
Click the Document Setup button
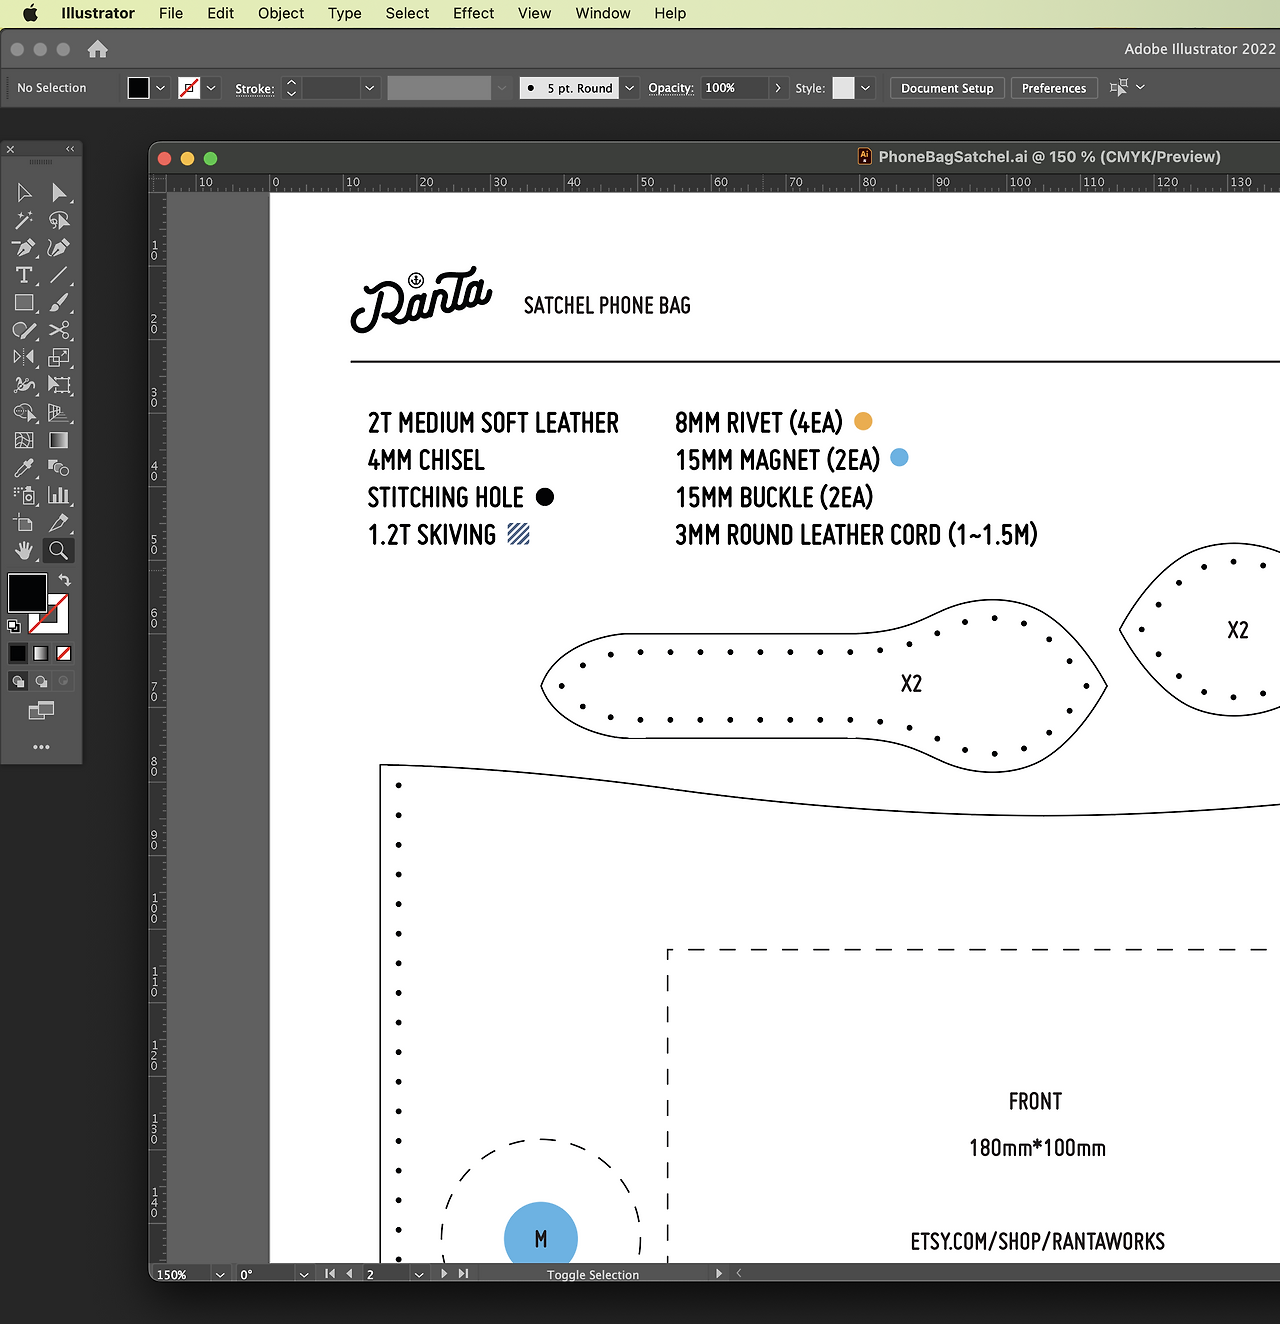point(947,88)
